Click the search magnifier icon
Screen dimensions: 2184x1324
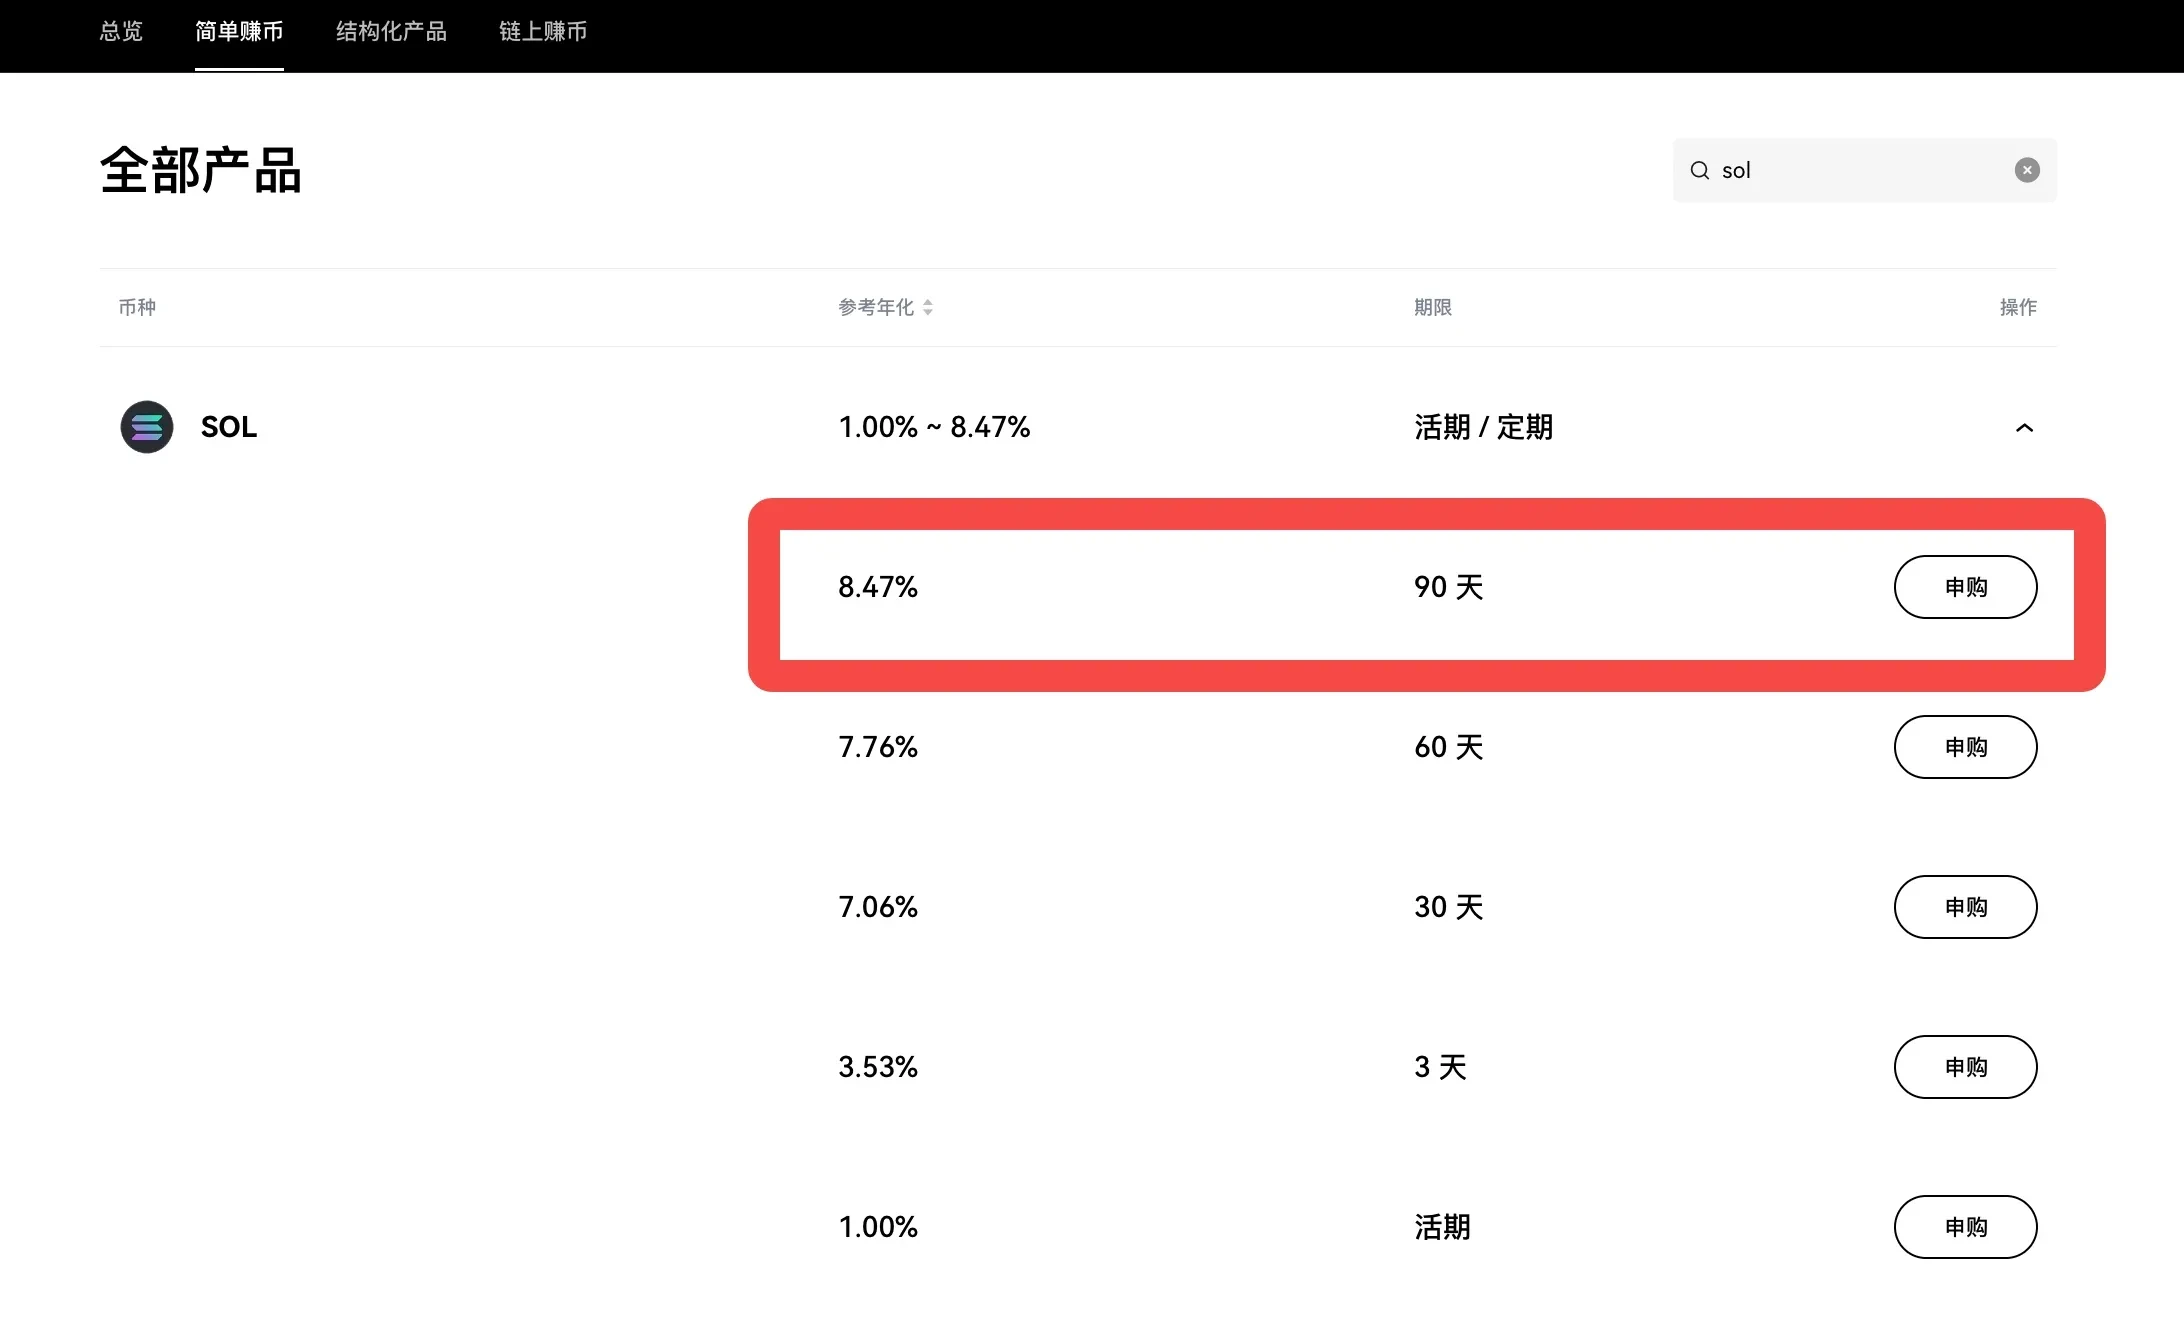(1699, 170)
